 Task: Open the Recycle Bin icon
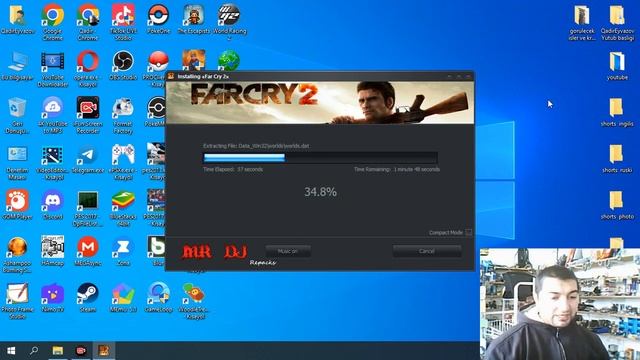click(x=18, y=116)
